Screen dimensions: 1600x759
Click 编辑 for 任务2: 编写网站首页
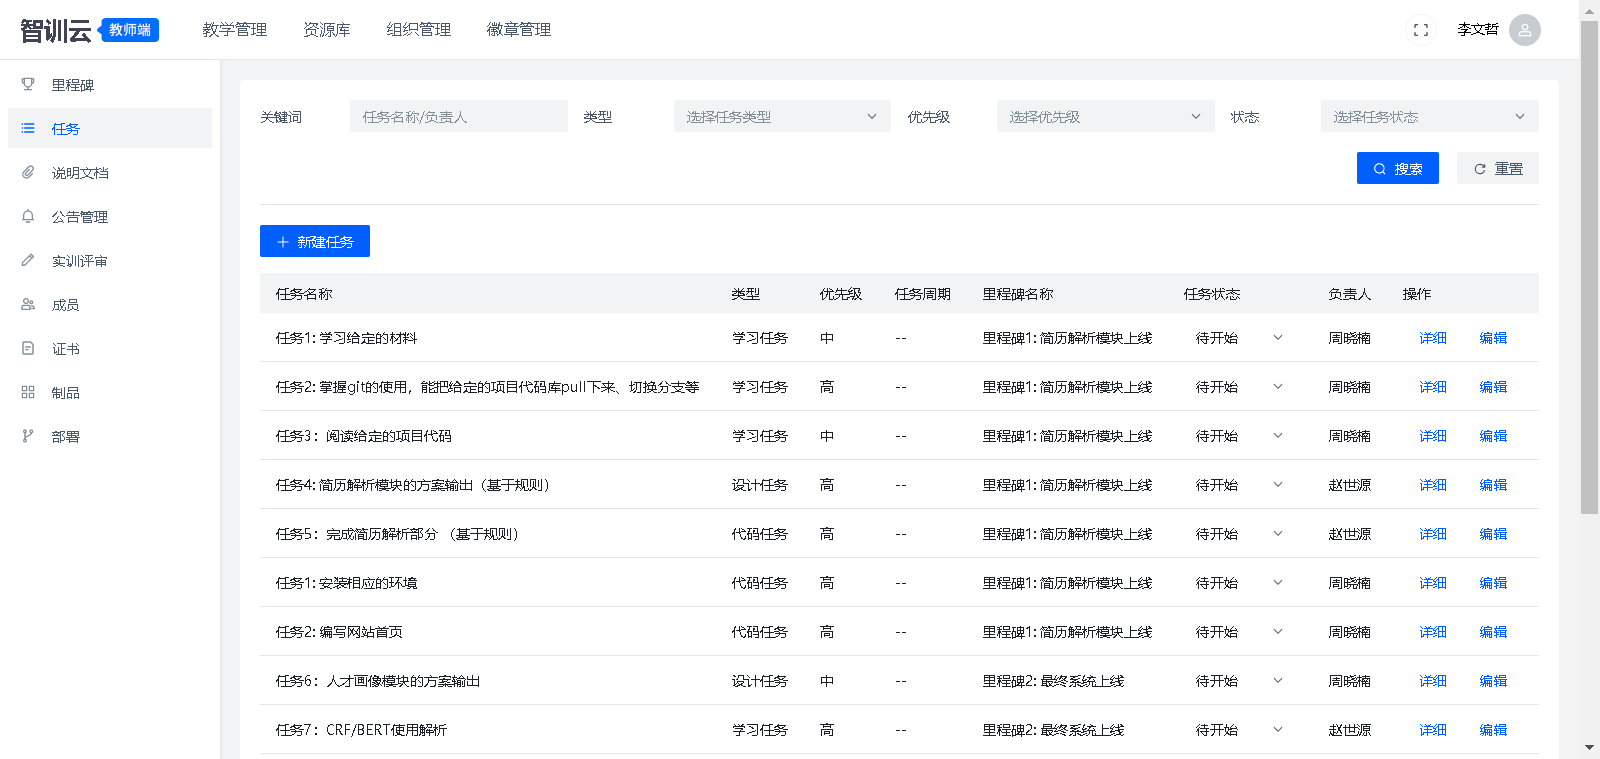point(1493,632)
